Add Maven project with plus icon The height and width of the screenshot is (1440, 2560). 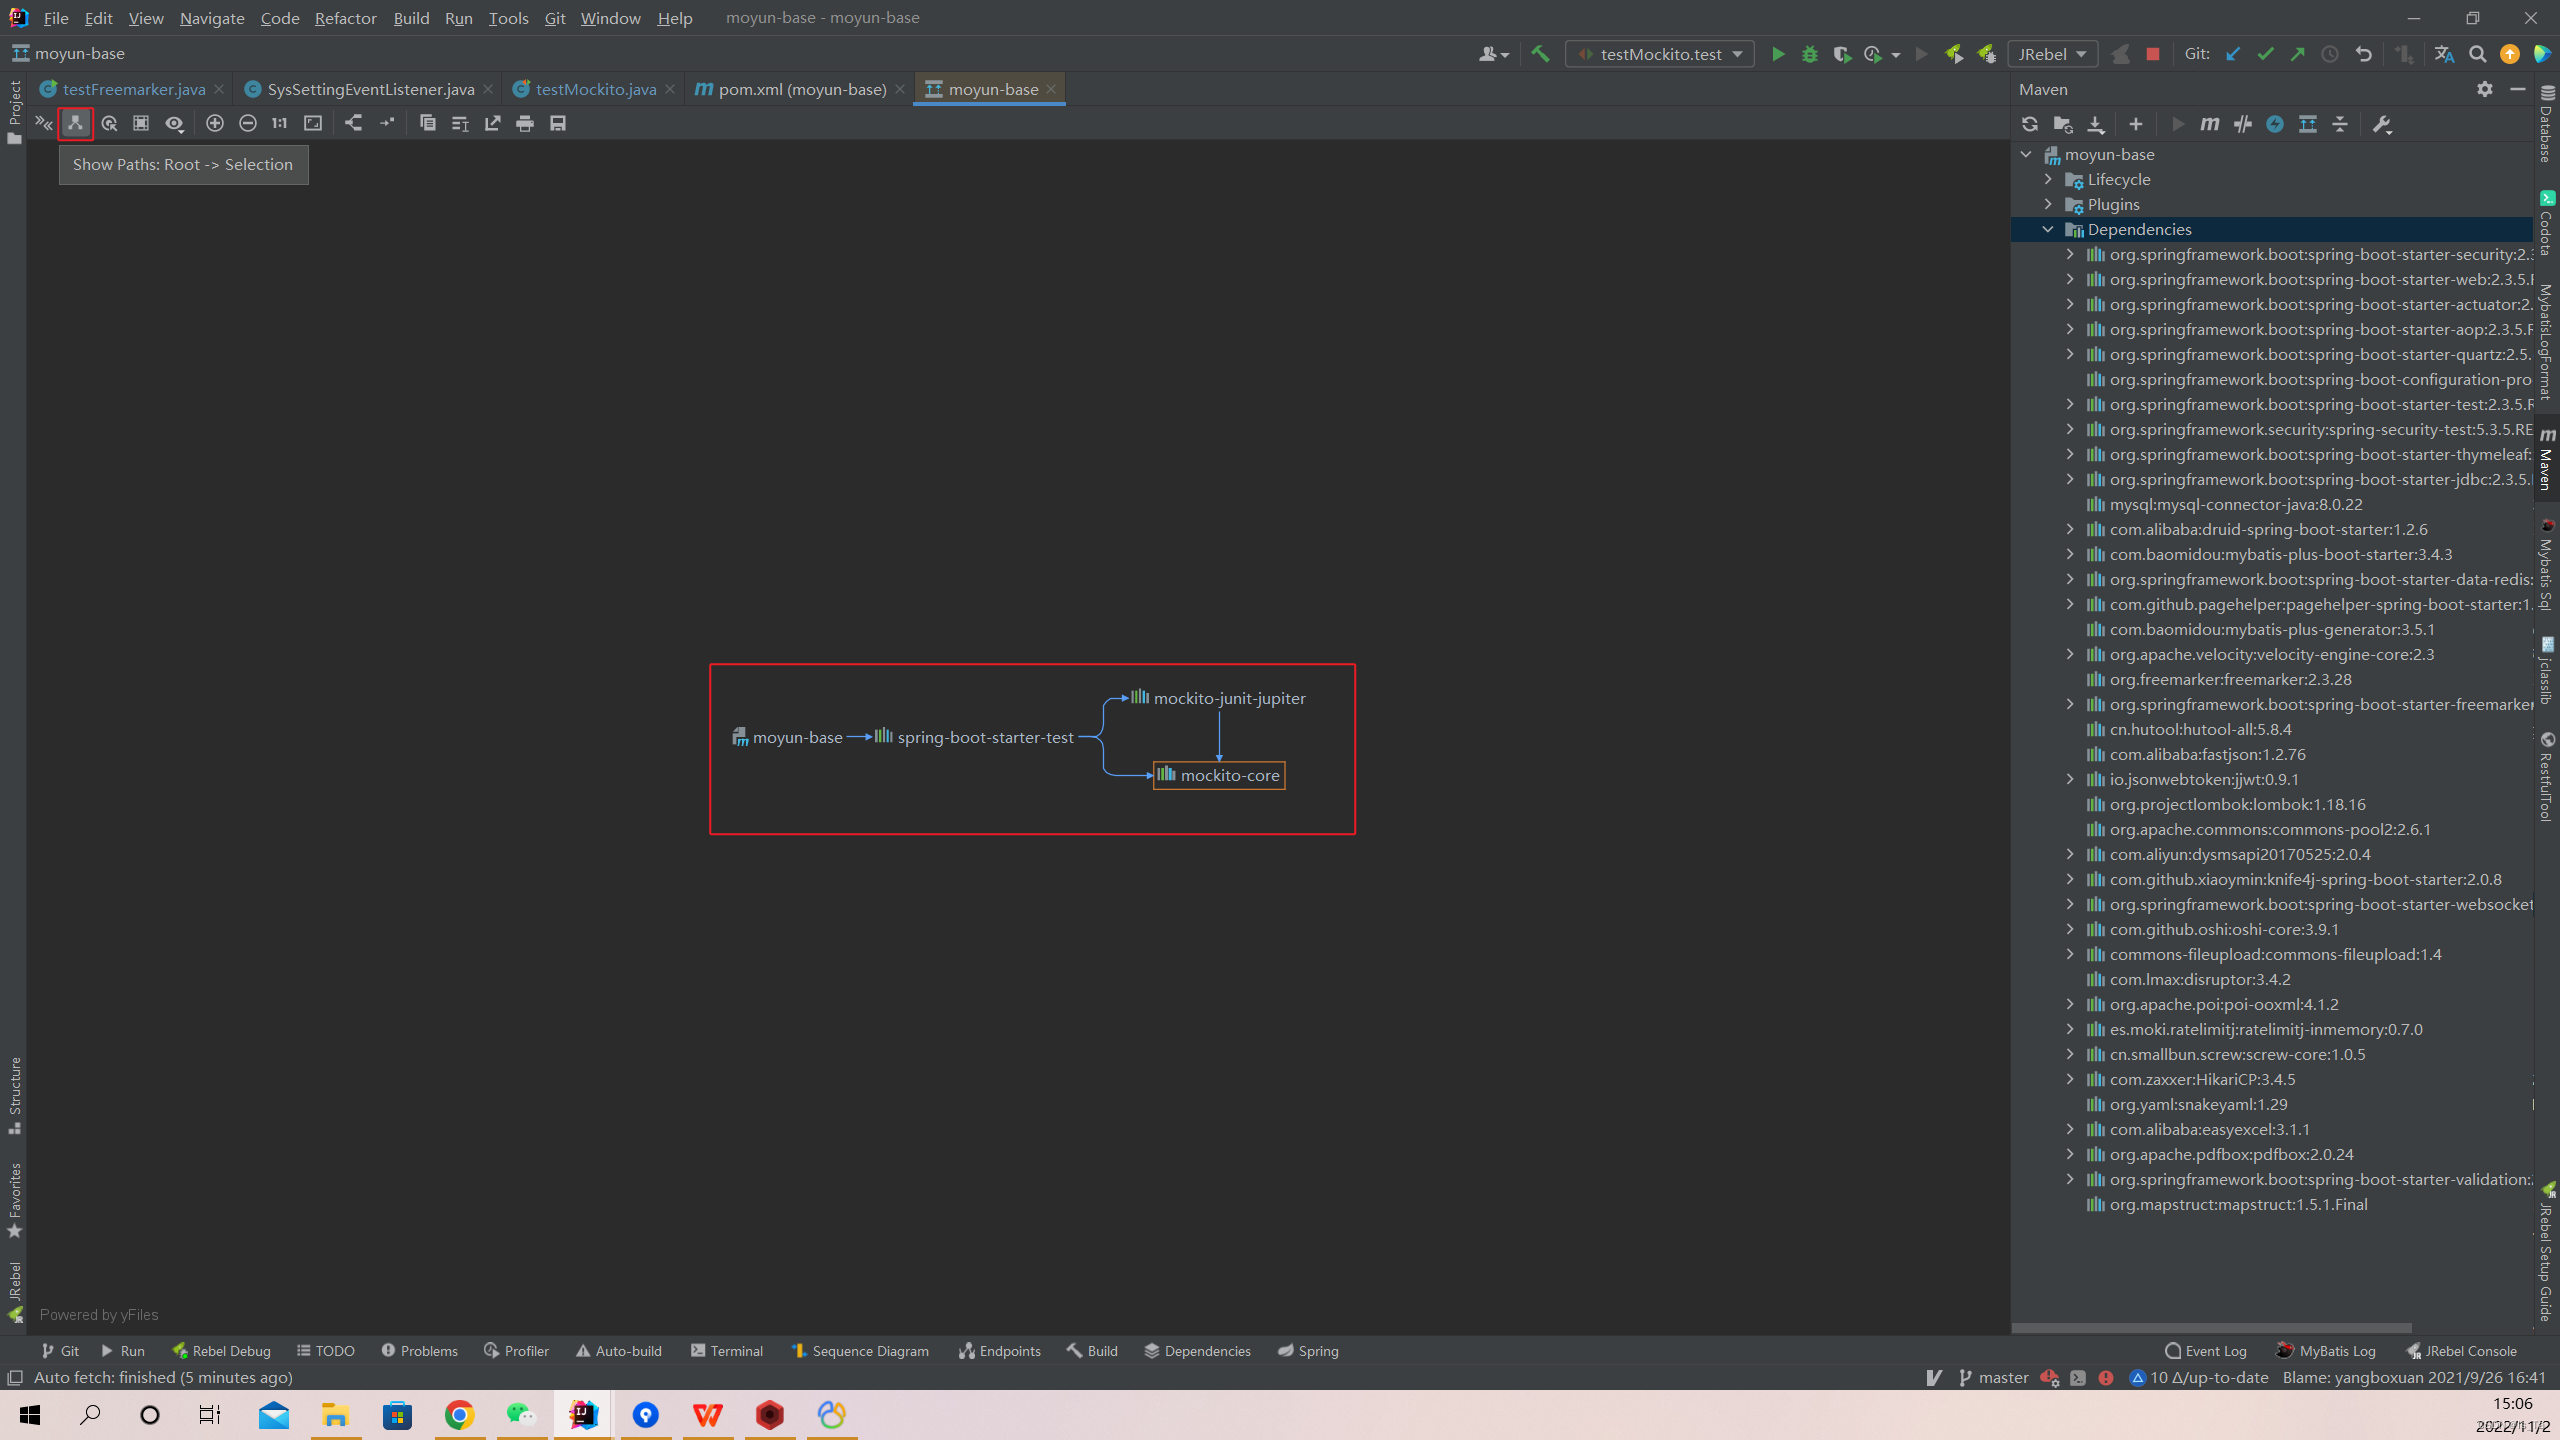pyautogui.click(x=2136, y=124)
